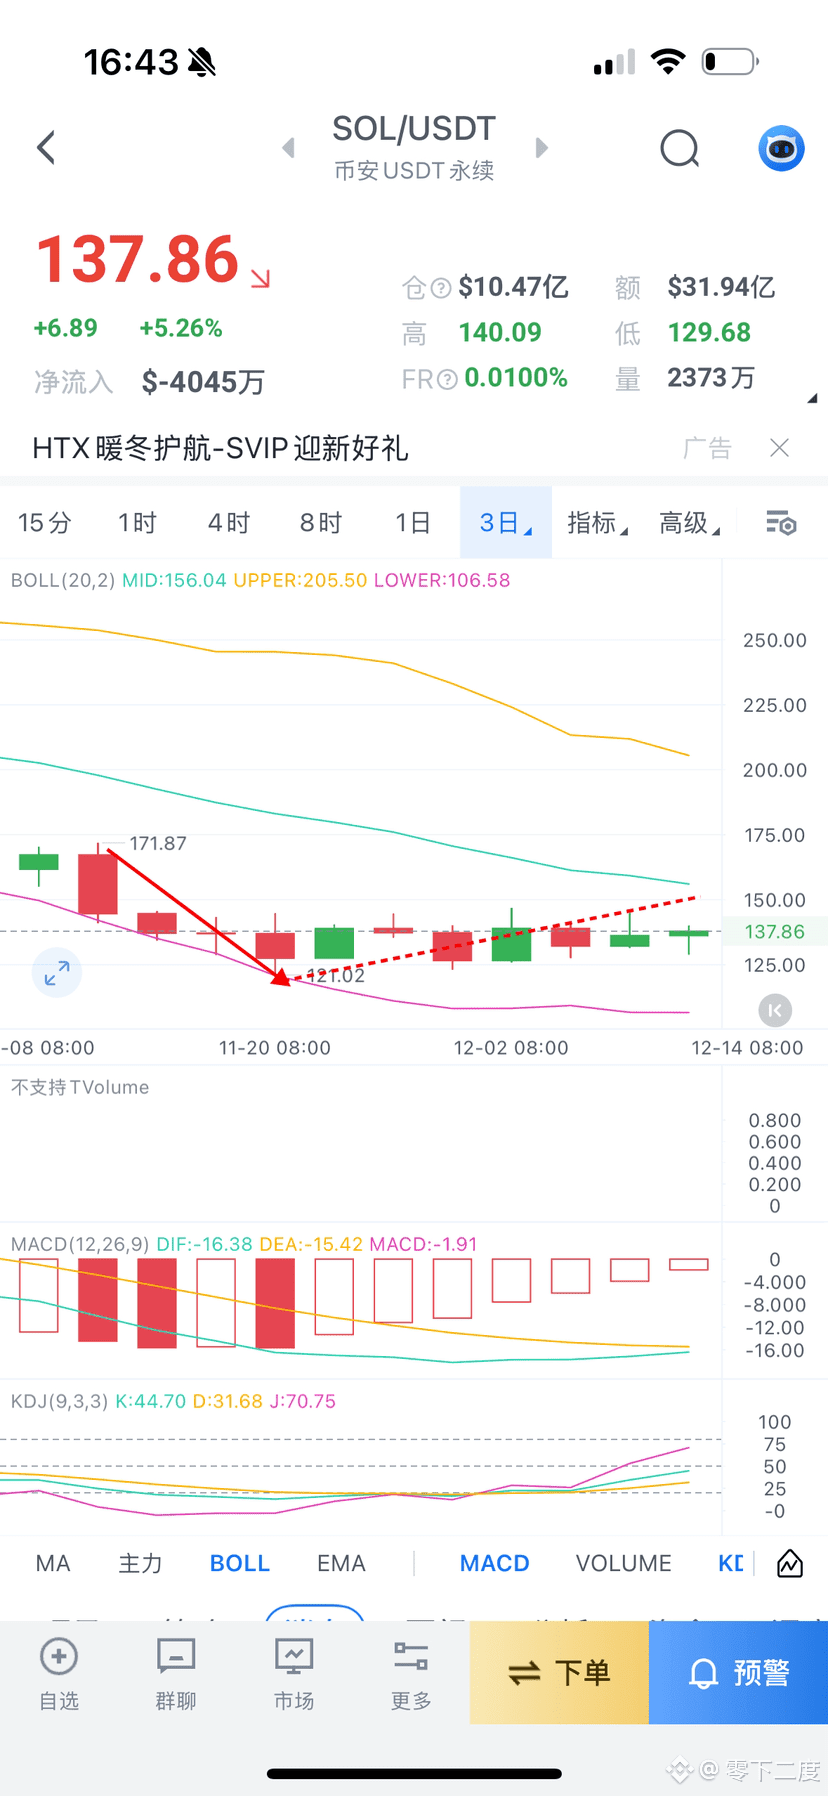This screenshot has height=1796, width=828.
Task: Open the 3日 timeframe dropdown
Action: [505, 523]
